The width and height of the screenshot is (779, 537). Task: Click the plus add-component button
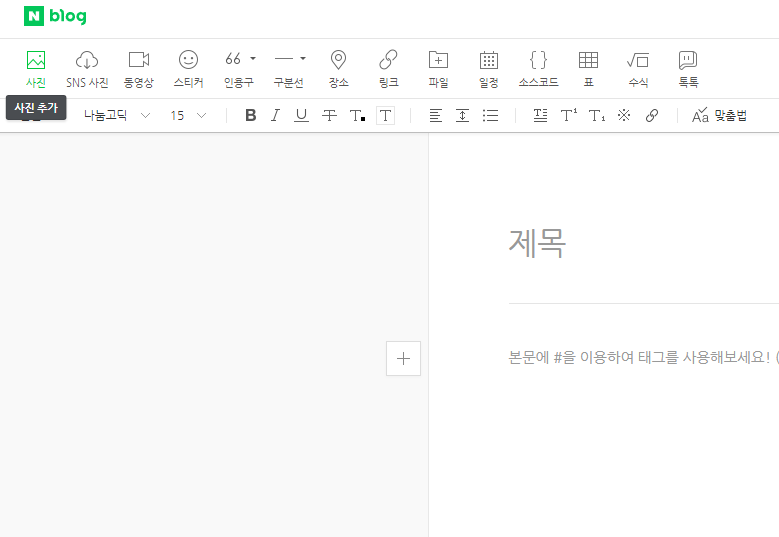coord(403,358)
